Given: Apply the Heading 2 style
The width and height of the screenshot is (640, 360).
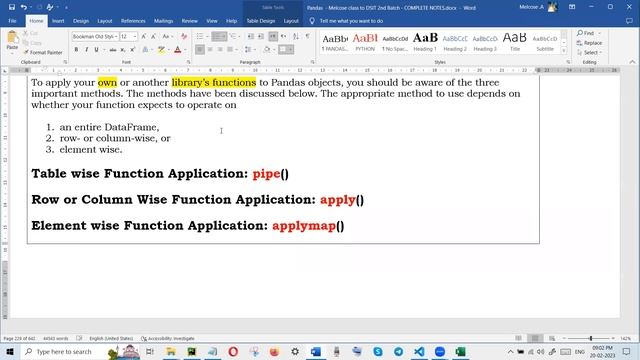Looking at the screenshot, I should coord(455,42).
